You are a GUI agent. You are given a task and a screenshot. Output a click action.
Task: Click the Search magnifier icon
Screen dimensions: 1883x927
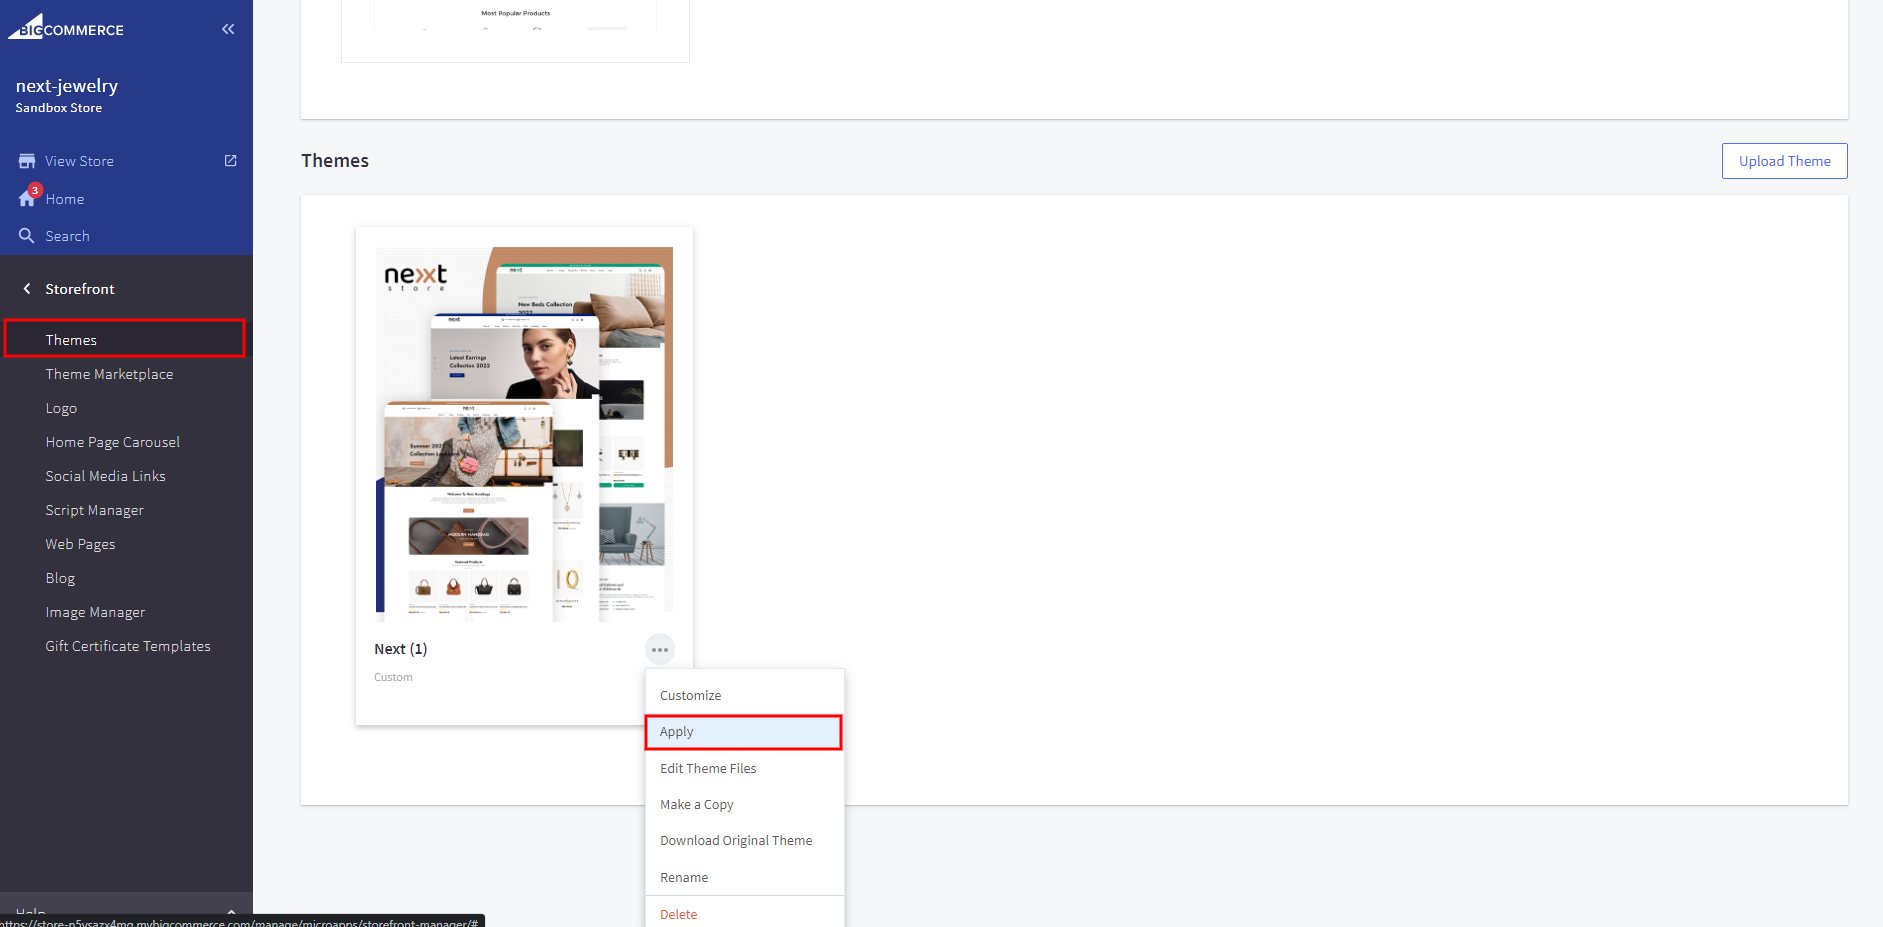pos(27,236)
